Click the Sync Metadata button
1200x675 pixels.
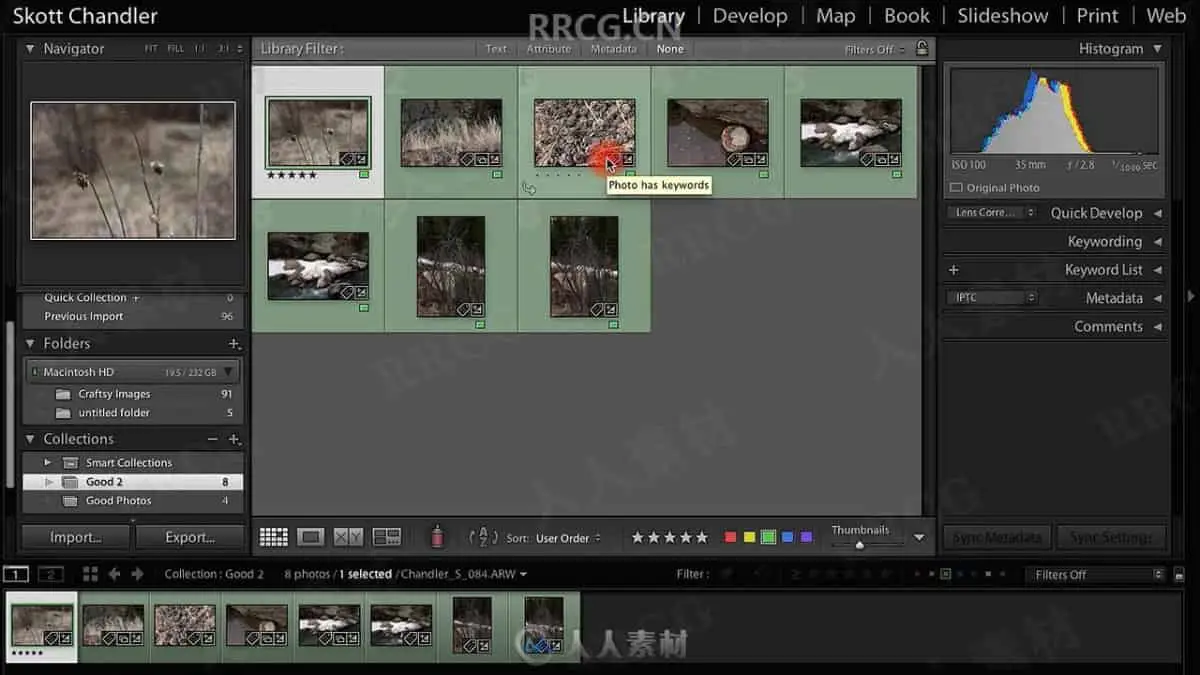pos(996,537)
